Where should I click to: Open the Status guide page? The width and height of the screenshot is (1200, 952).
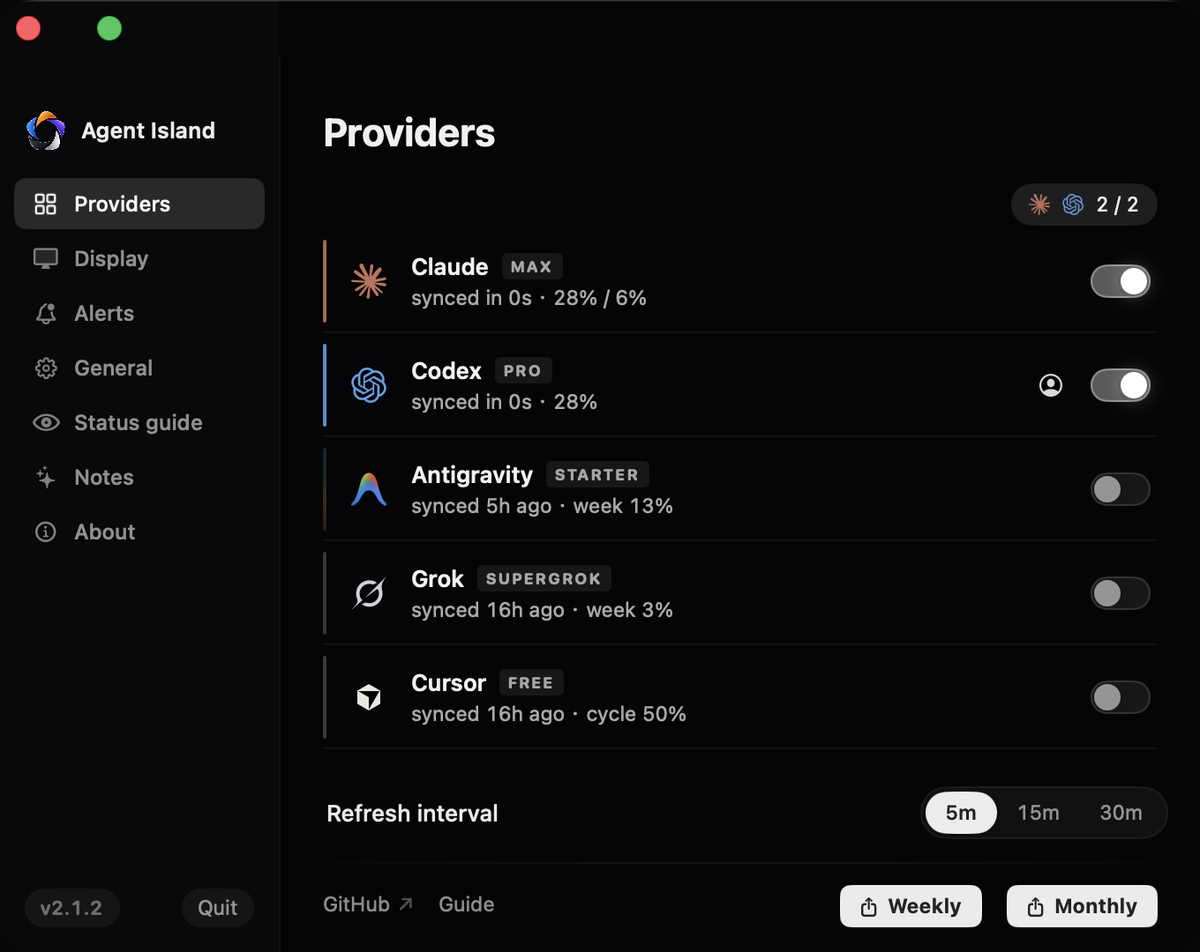pyautogui.click(x=139, y=423)
